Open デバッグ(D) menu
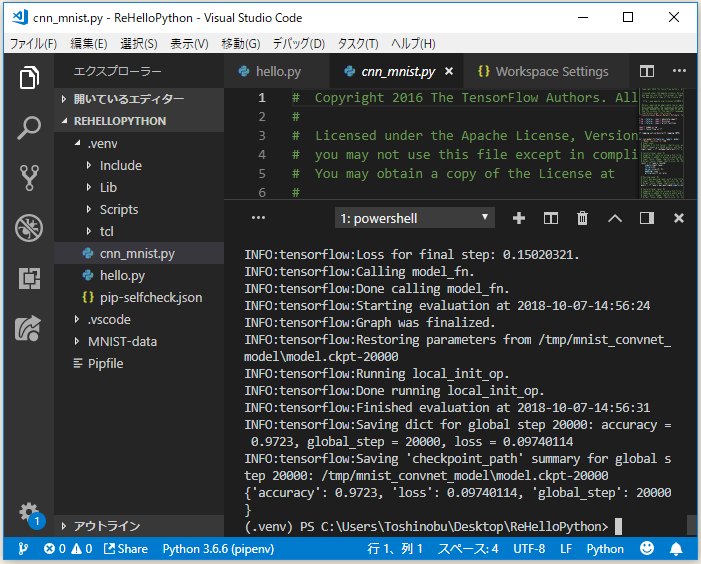The height and width of the screenshot is (564, 701). click(299, 43)
